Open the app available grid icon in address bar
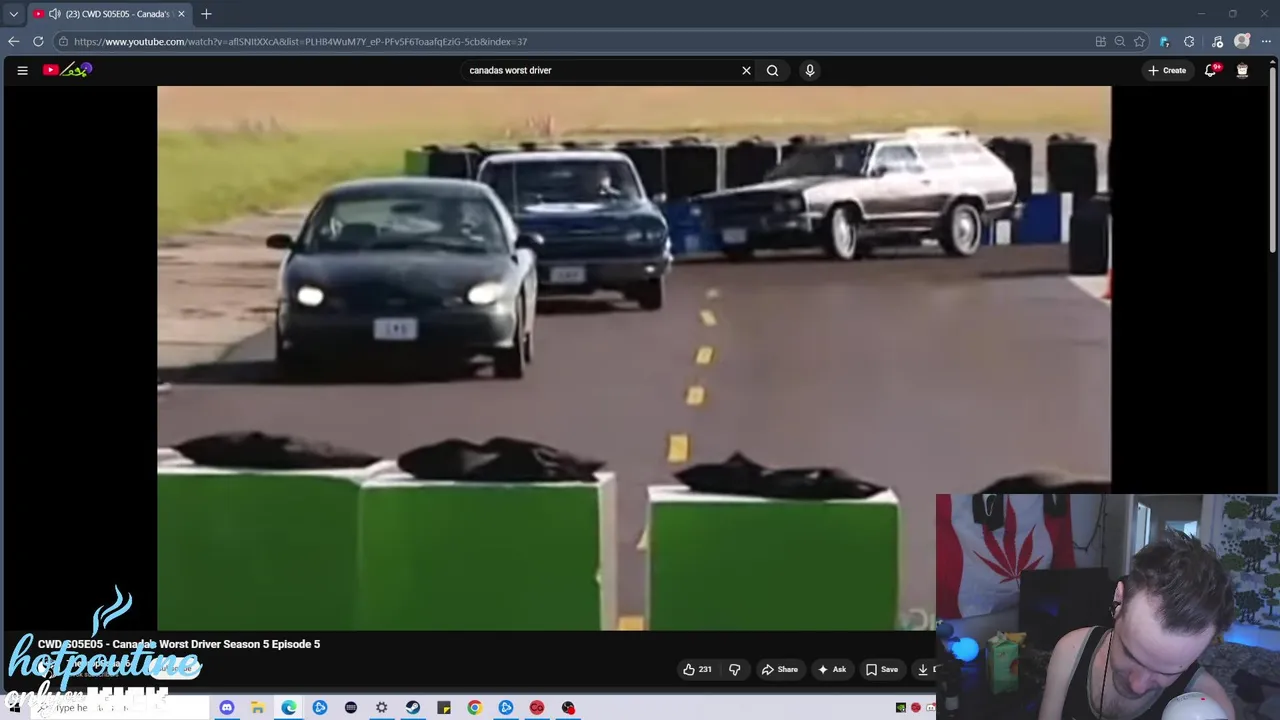This screenshot has width=1280, height=720. (x=1101, y=41)
